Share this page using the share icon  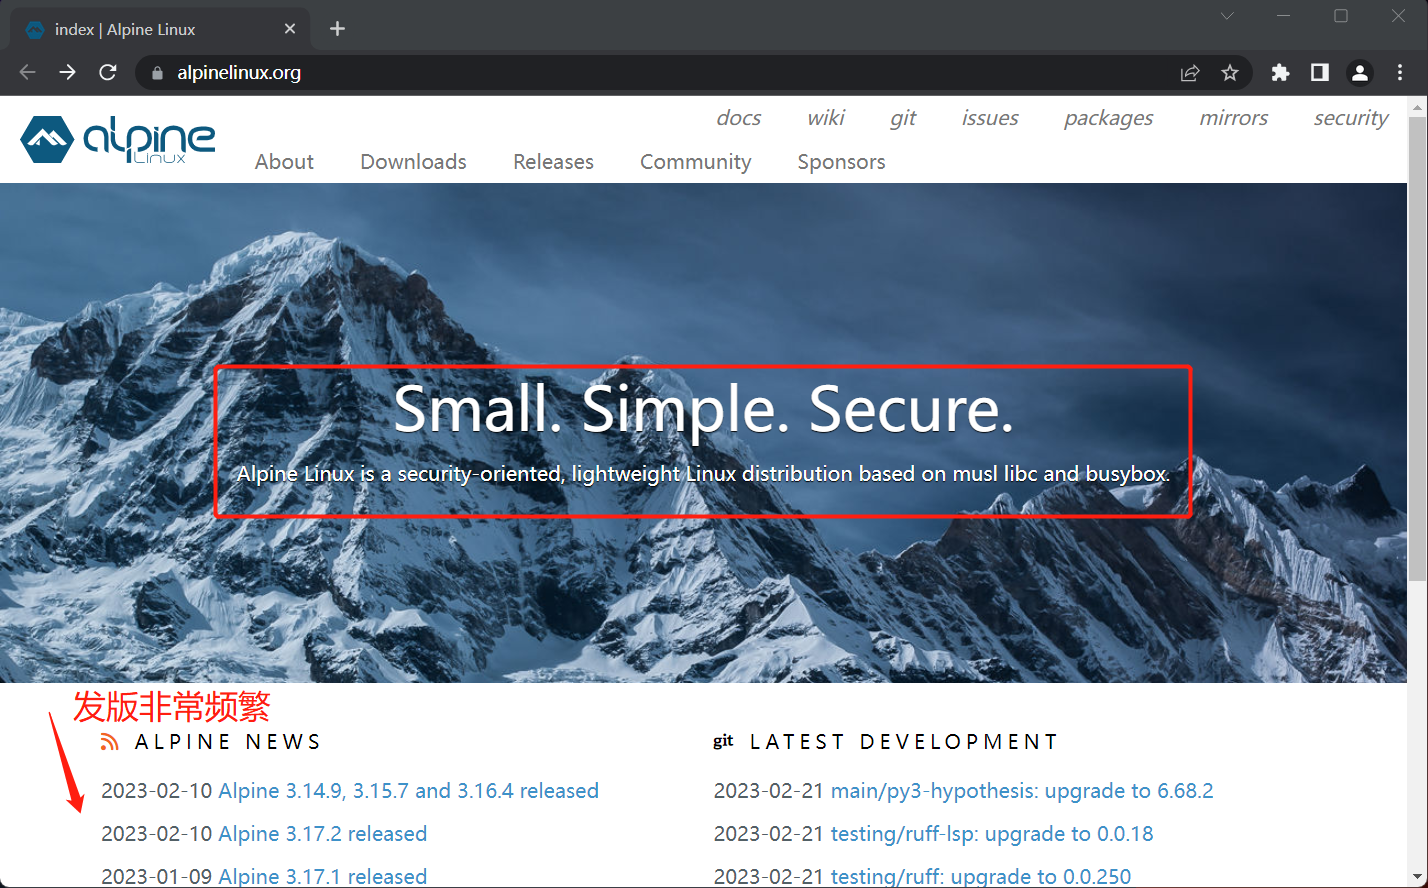[x=1190, y=73]
